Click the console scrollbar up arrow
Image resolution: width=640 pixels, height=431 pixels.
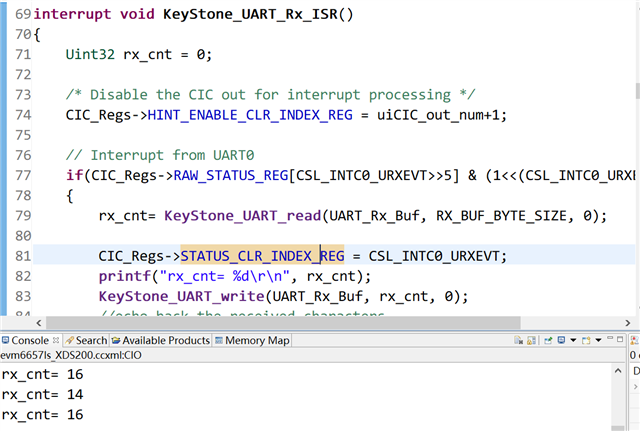[618, 371]
